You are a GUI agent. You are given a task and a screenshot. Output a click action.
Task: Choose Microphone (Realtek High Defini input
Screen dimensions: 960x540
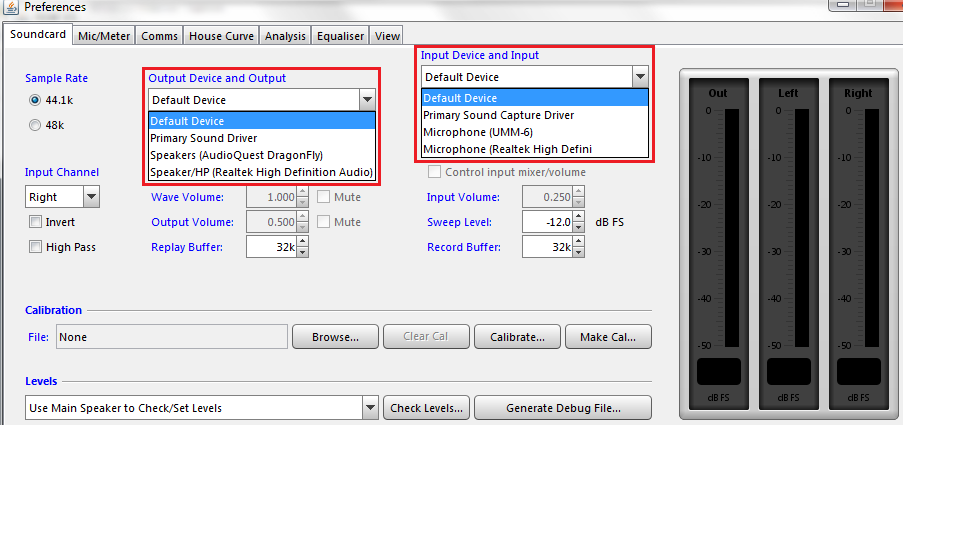pyautogui.click(x=534, y=149)
